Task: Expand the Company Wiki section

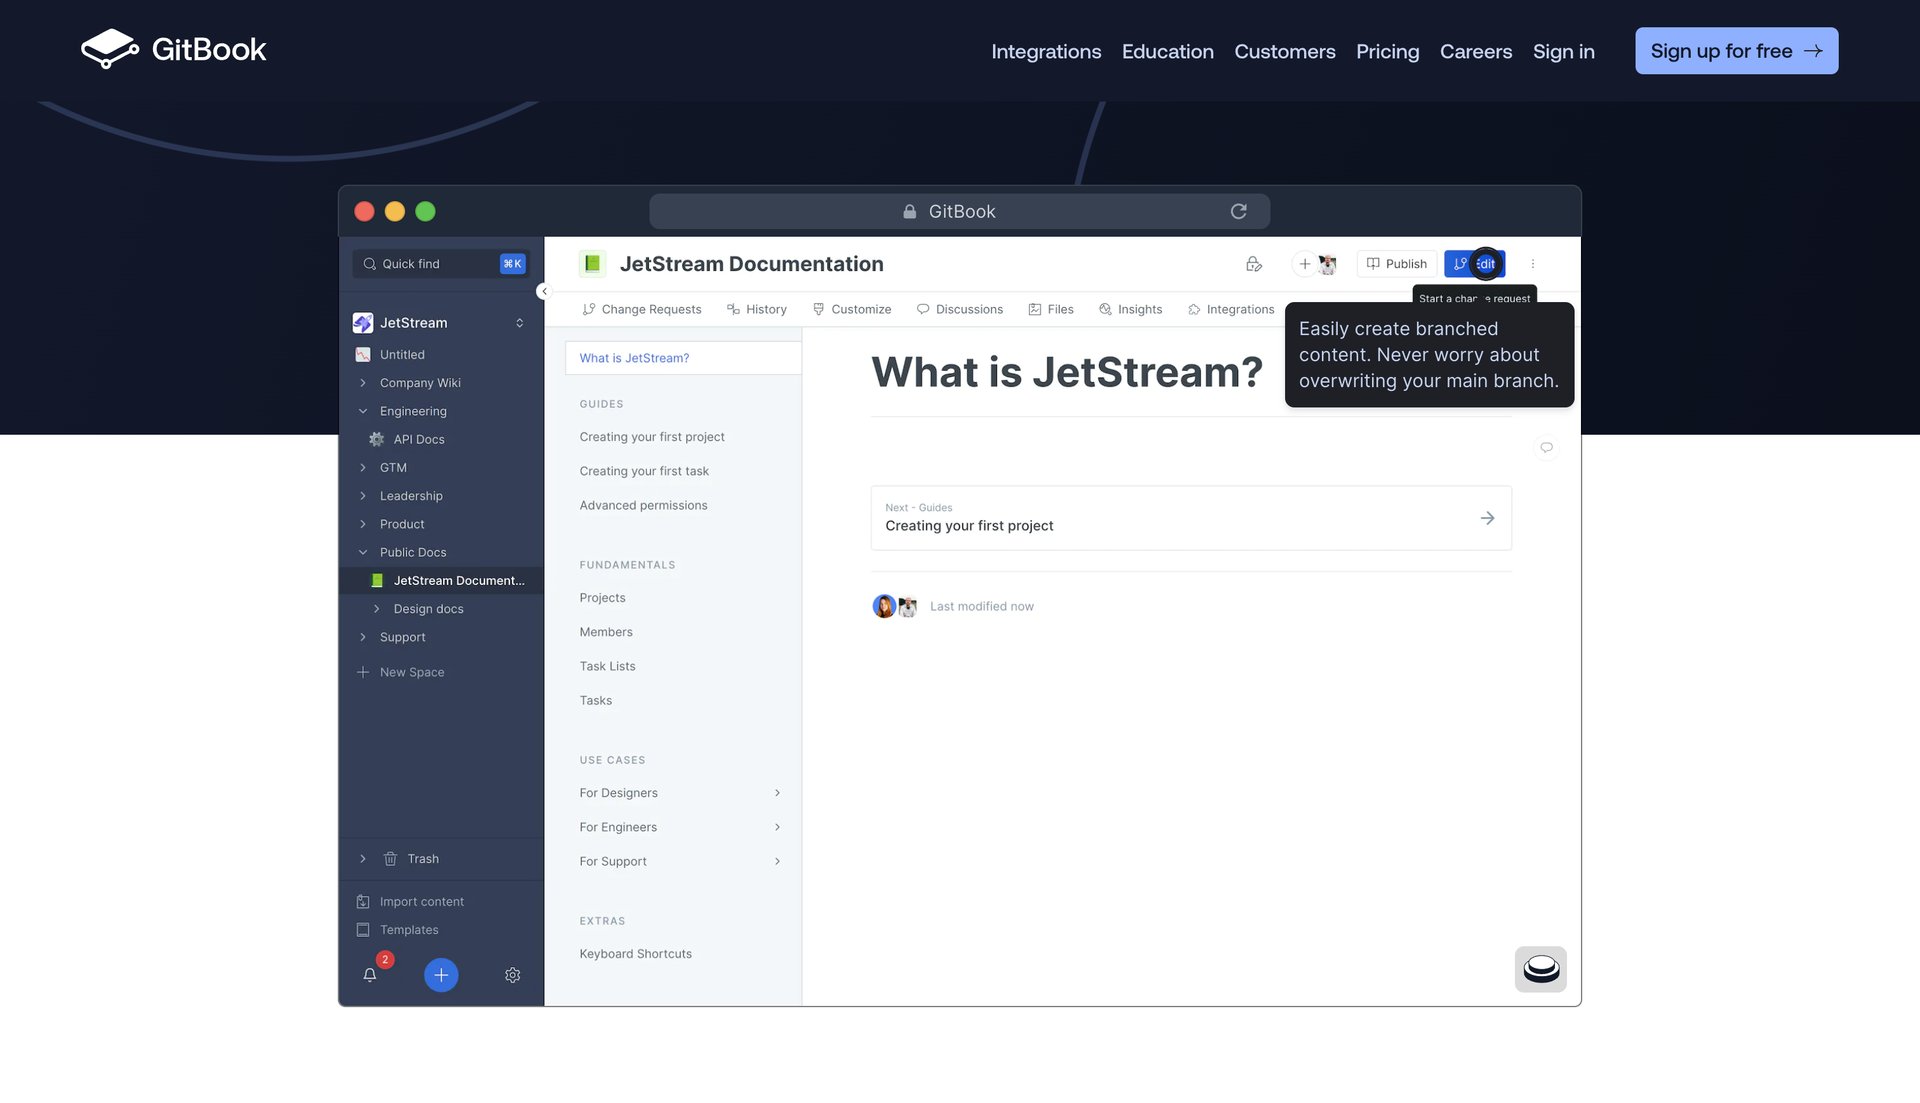Action: coord(362,382)
